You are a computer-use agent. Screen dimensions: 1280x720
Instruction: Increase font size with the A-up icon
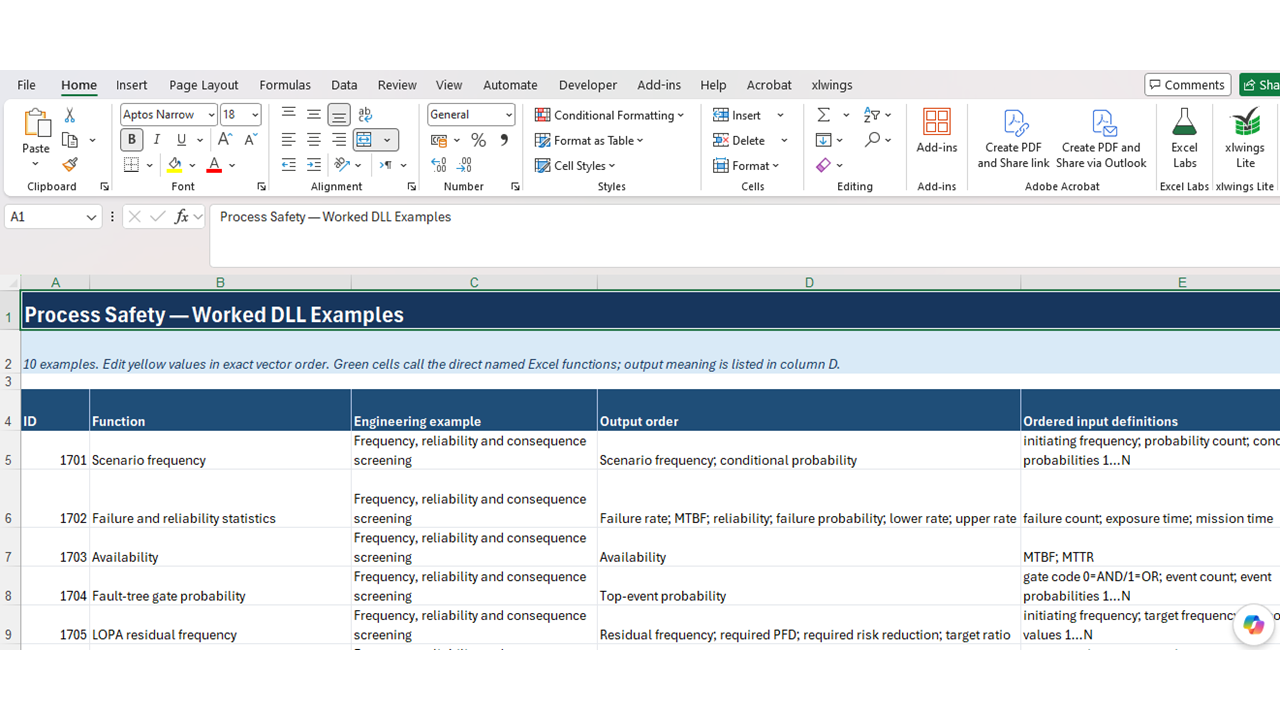coord(225,140)
